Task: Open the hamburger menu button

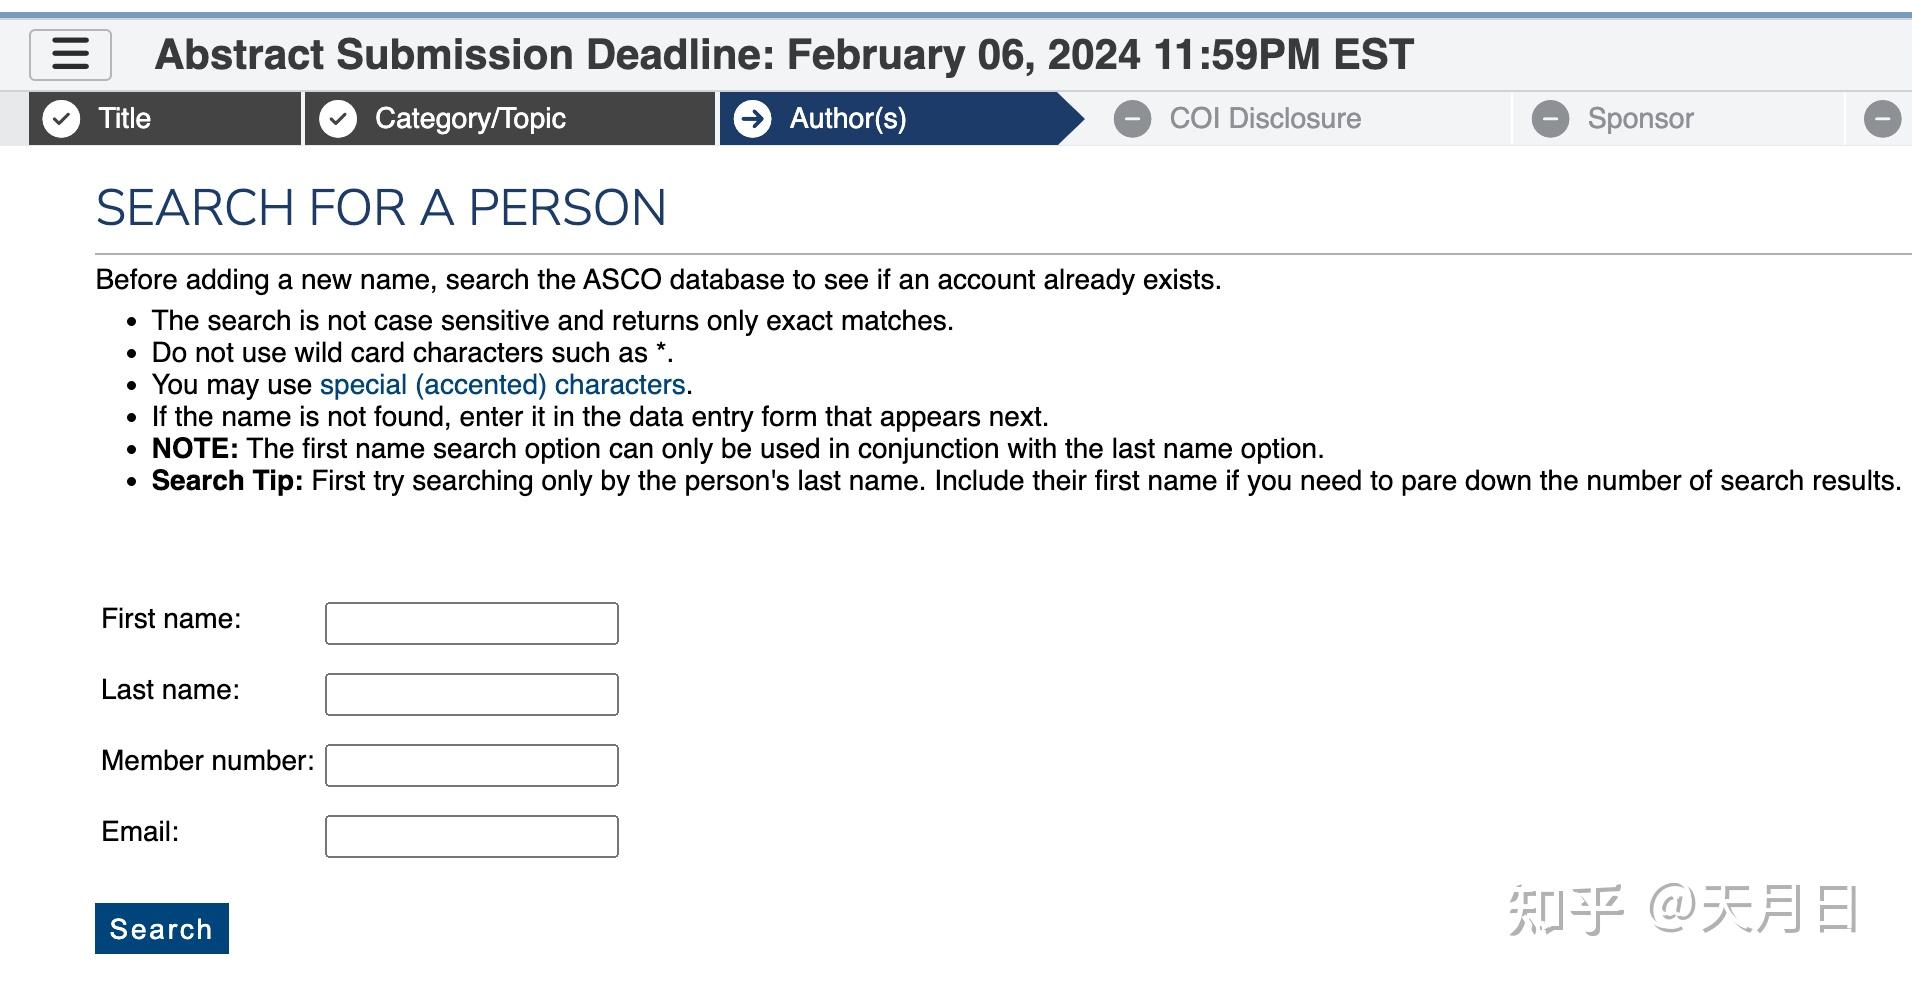Action: tap(70, 54)
